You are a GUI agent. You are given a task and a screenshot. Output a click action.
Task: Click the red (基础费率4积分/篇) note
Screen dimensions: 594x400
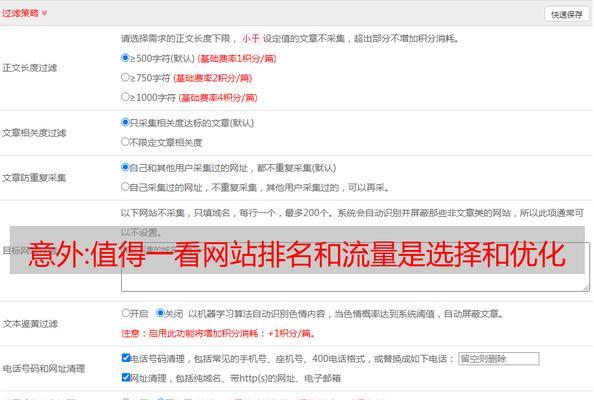coord(218,98)
